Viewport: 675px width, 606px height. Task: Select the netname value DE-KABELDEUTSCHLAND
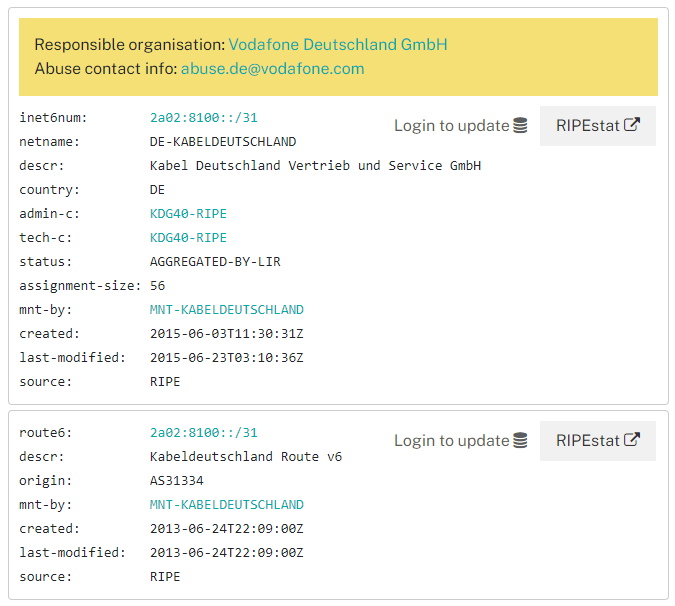click(223, 142)
